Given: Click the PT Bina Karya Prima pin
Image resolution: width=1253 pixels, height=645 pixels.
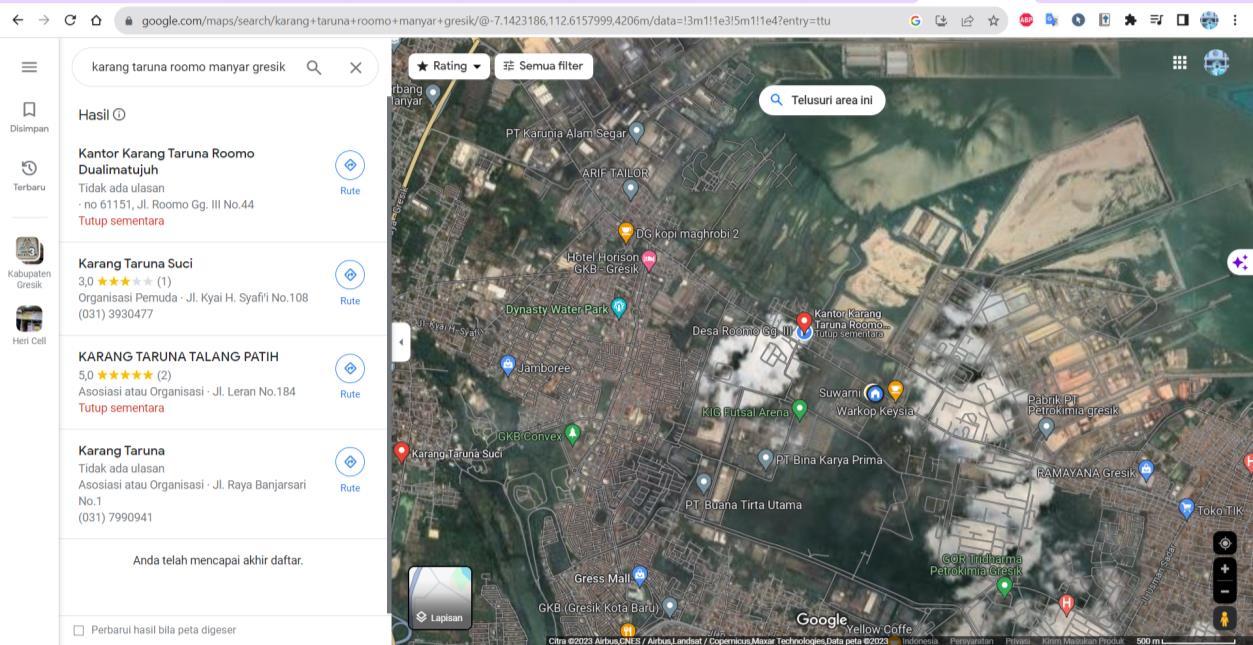Looking at the screenshot, I should [767, 460].
